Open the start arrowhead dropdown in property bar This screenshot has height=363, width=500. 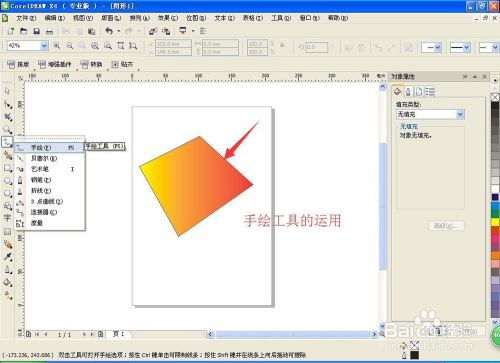coord(438,48)
